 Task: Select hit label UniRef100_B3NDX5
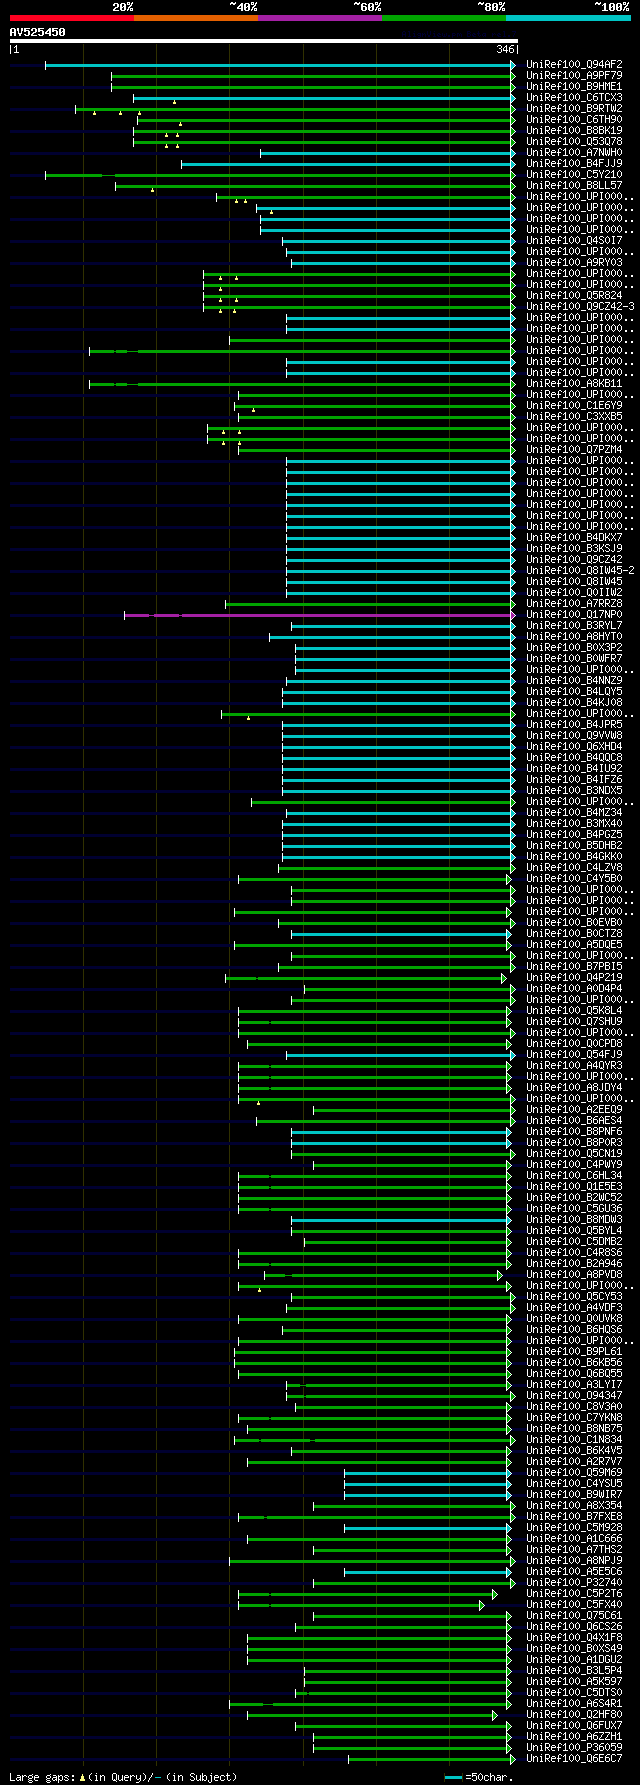pos(574,791)
